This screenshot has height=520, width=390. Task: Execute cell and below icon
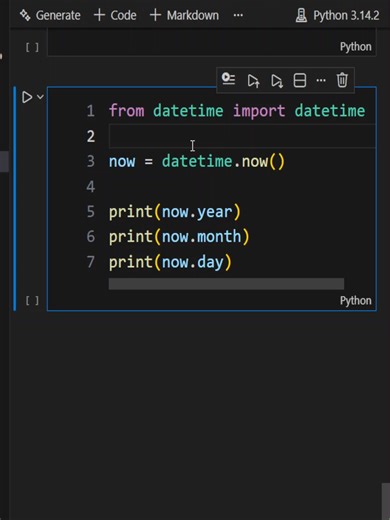click(x=277, y=81)
